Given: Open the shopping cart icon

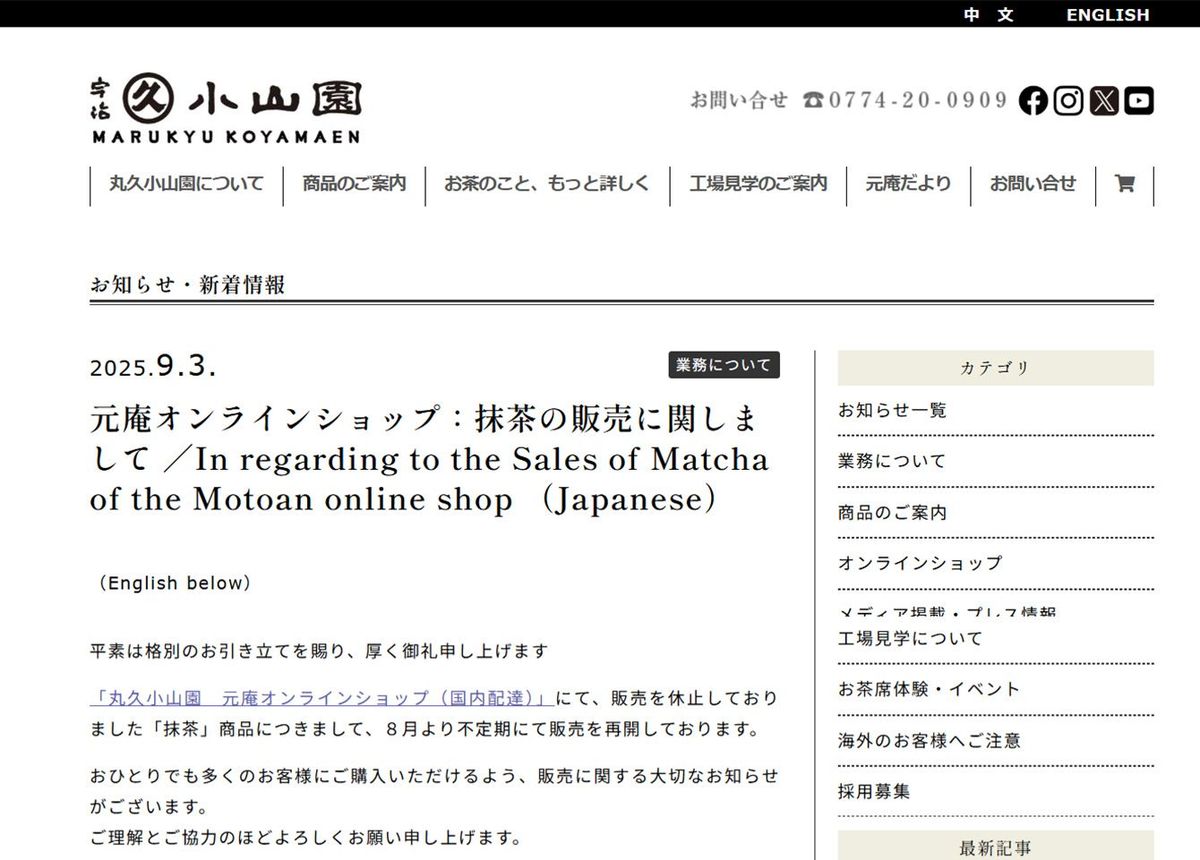Looking at the screenshot, I should pyautogui.click(x=1125, y=184).
